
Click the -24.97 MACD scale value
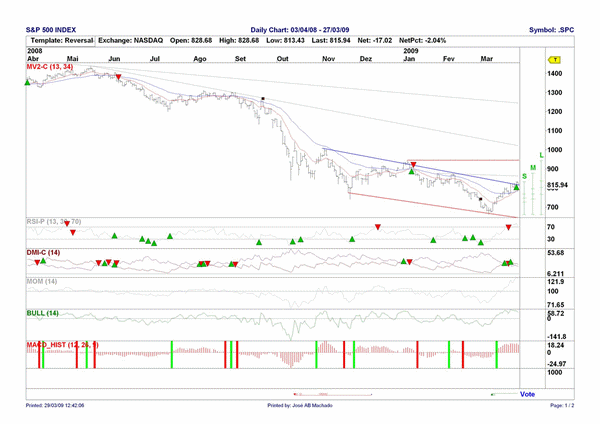coord(556,364)
